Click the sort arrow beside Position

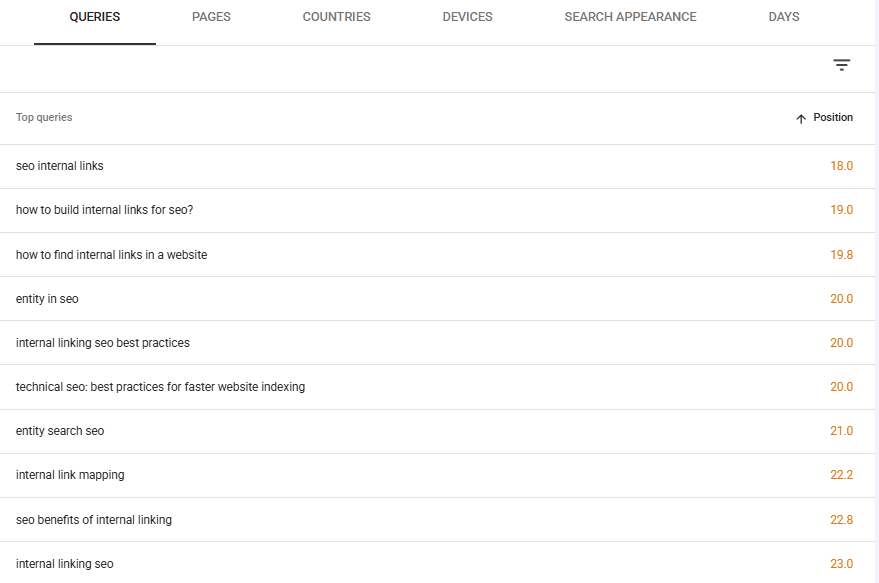801,118
